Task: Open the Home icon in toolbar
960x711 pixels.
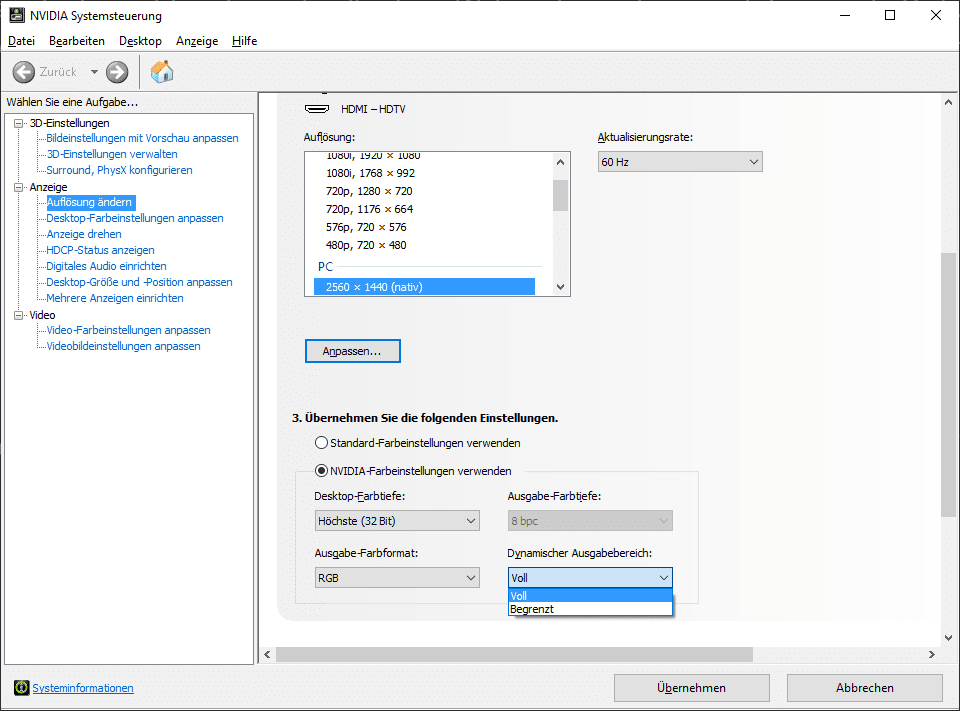Action: (x=162, y=72)
